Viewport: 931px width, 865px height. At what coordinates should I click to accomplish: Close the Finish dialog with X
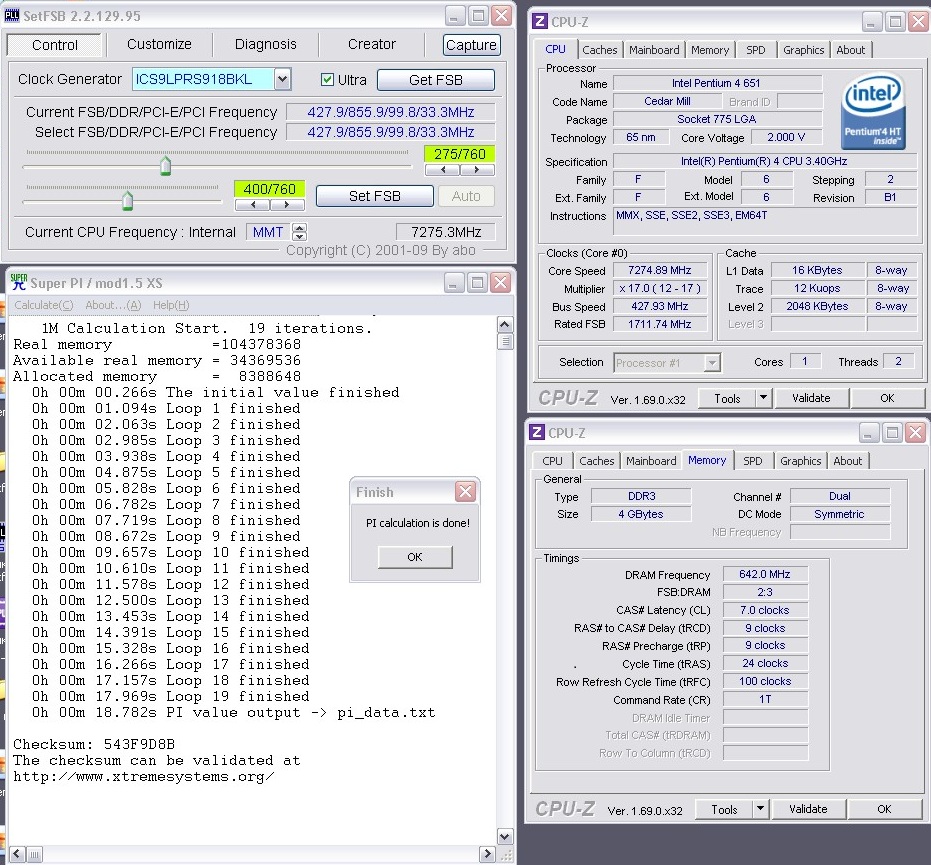point(466,492)
